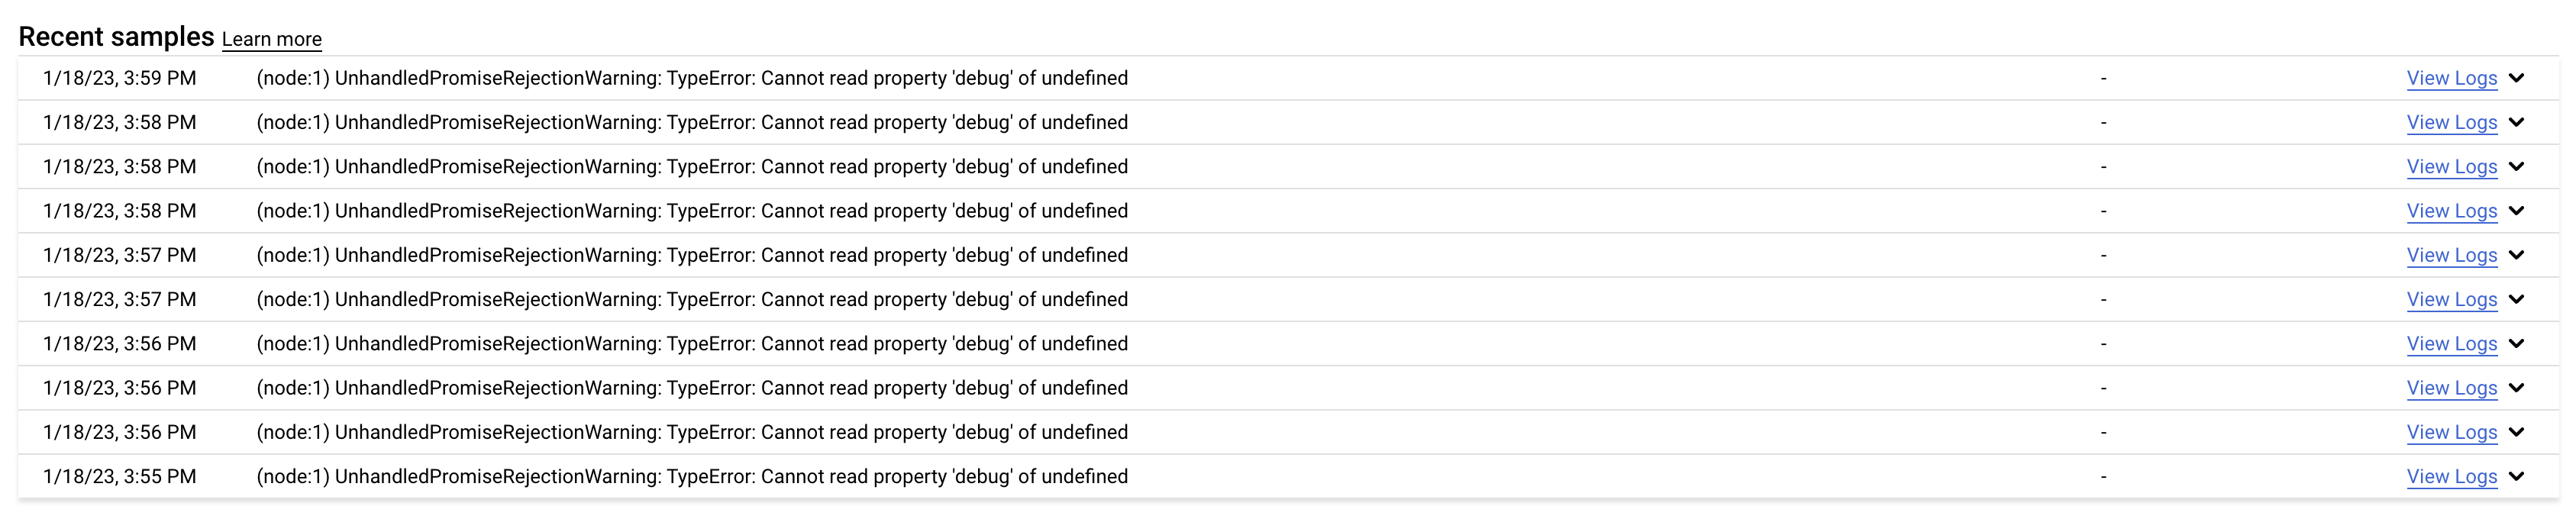Expand chevron of the last 3:58 PM sample
2576x519 pixels.
(x=2517, y=210)
